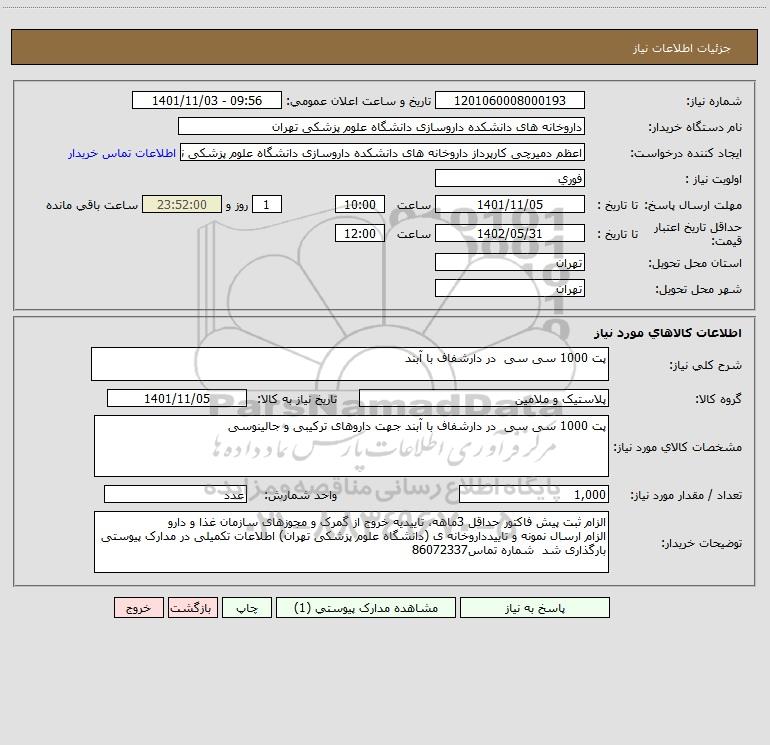Viewport: 770px width, 745px height.
Task: Click the quantity field showing 1,000
Action: pyautogui.click(x=534, y=495)
